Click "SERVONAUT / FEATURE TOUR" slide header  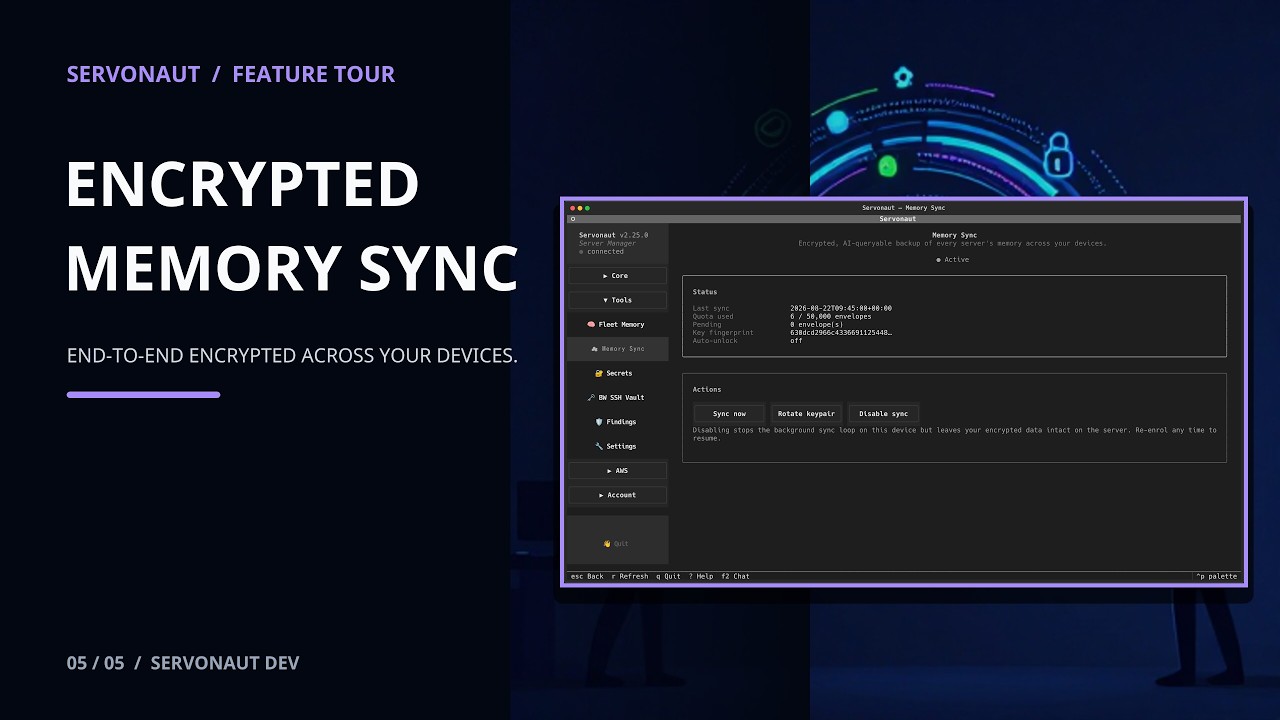pyautogui.click(x=231, y=74)
